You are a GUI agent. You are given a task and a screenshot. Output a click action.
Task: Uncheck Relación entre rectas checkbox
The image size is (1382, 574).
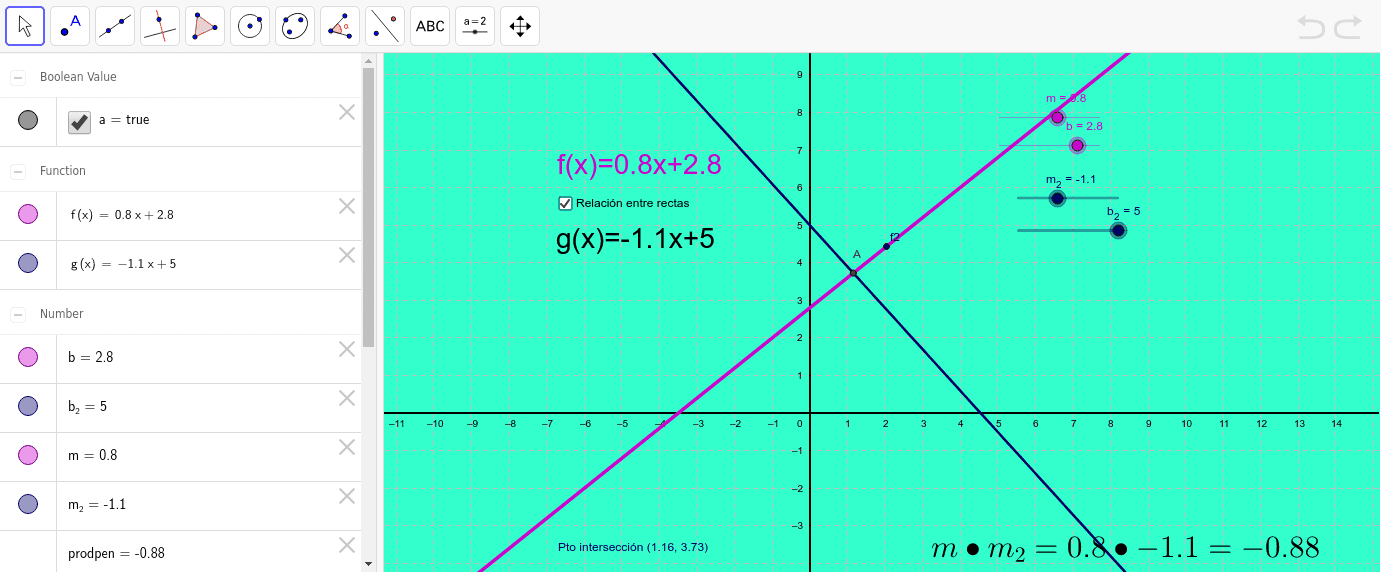(565, 203)
